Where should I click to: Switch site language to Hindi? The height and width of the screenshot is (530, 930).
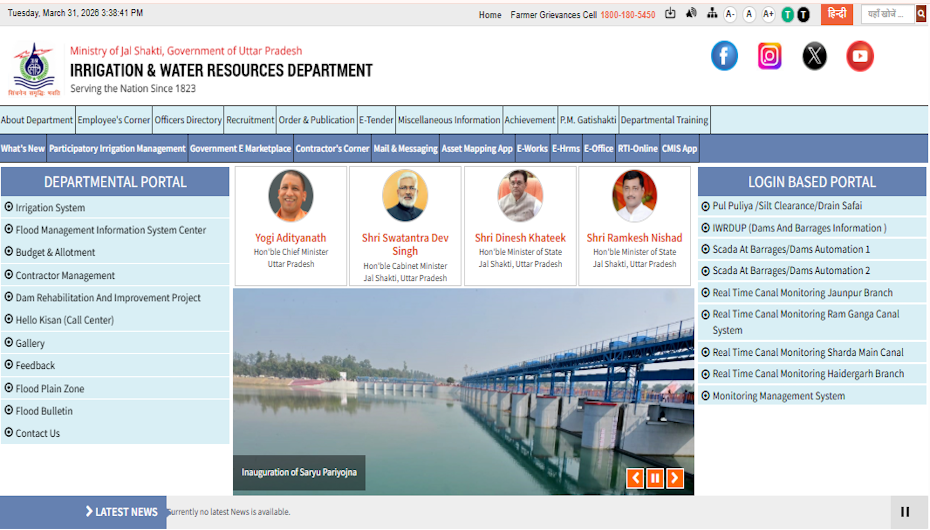click(837, 14)
